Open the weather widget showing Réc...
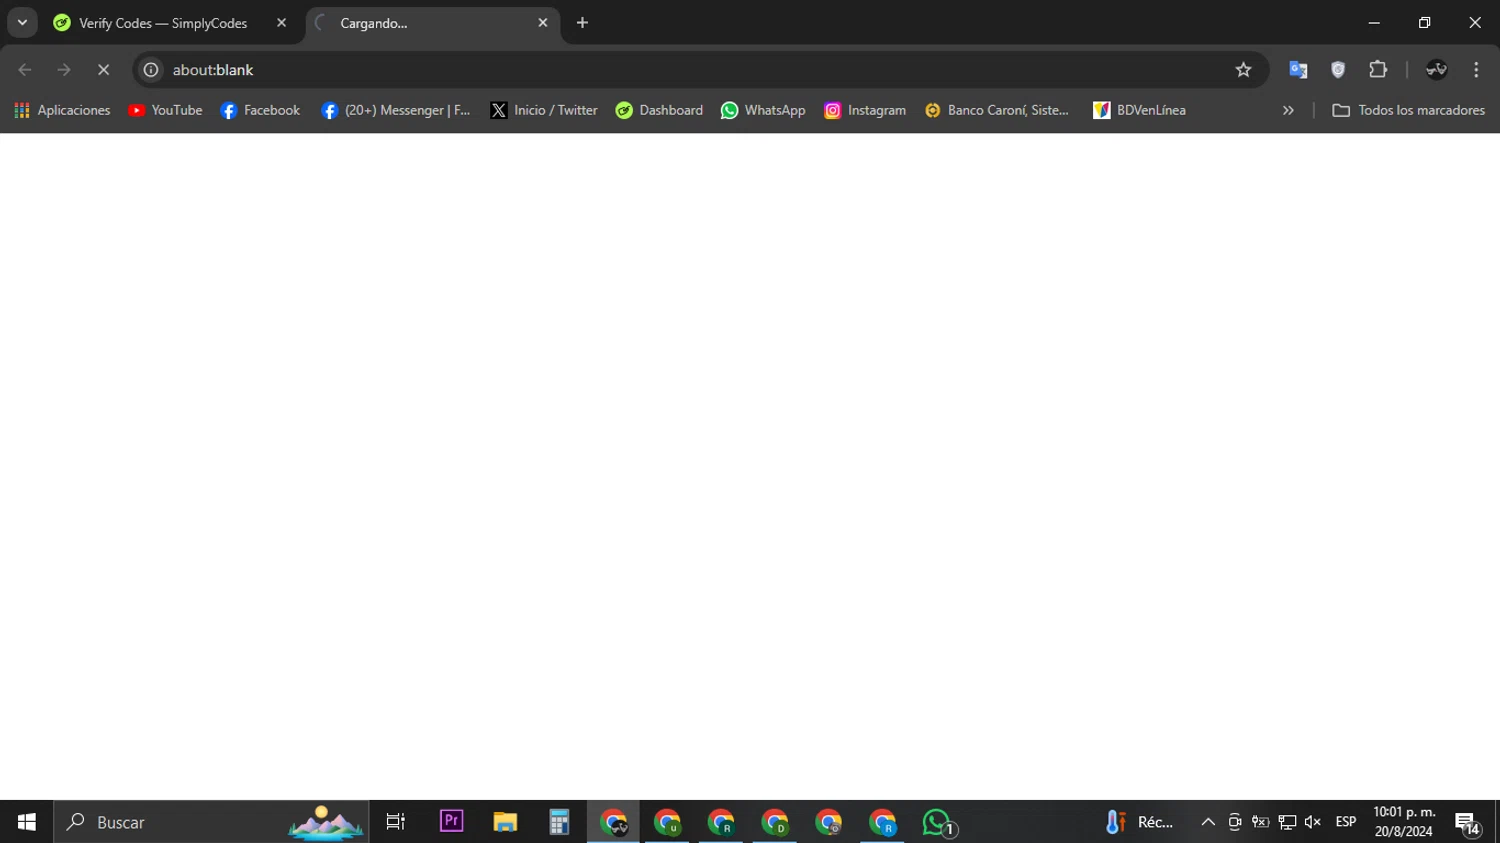The height and width of the screenshot is (843, 1500). tap(1139, 822)
